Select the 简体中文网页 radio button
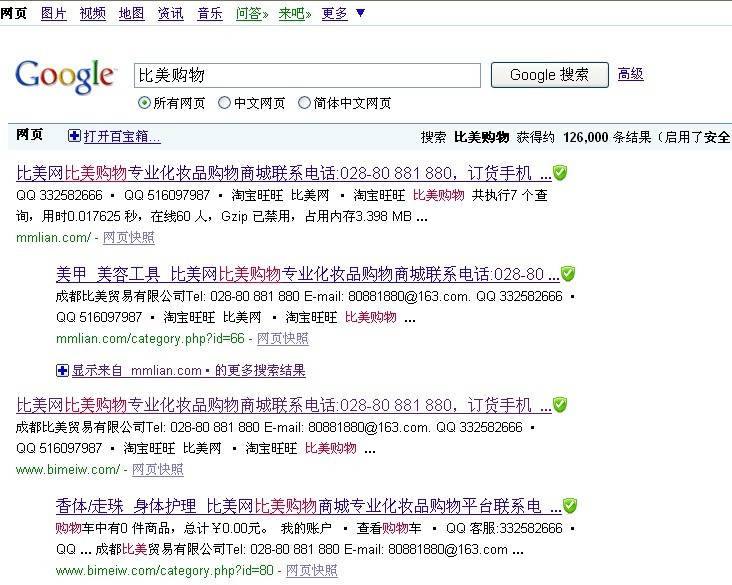The width and height of the screenshot is (732, 585). pos(304,103)
